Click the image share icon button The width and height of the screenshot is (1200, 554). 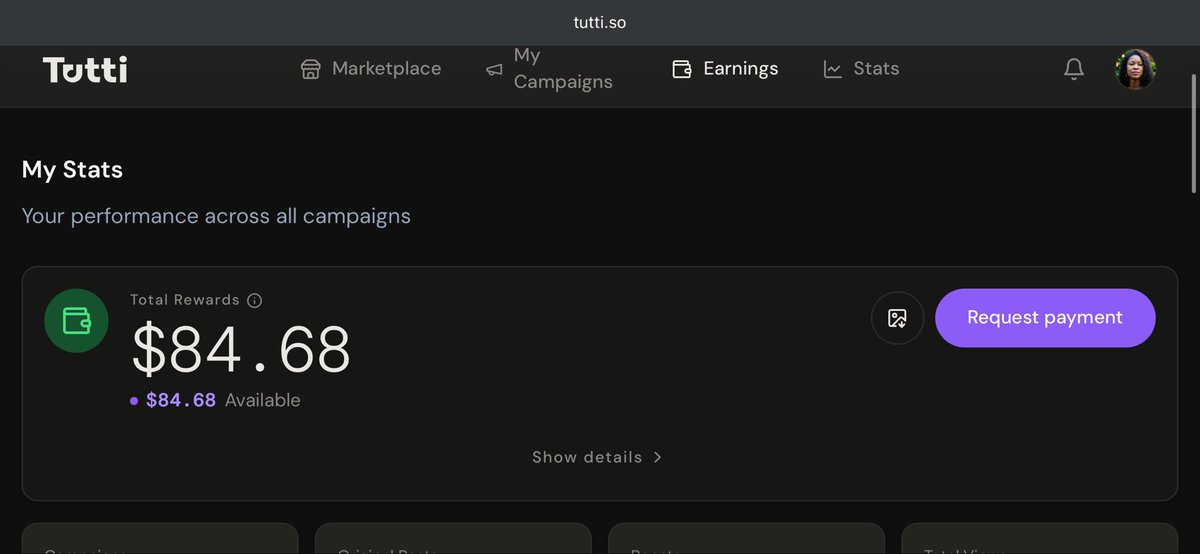pyautogui.click(x=897, y=318)
